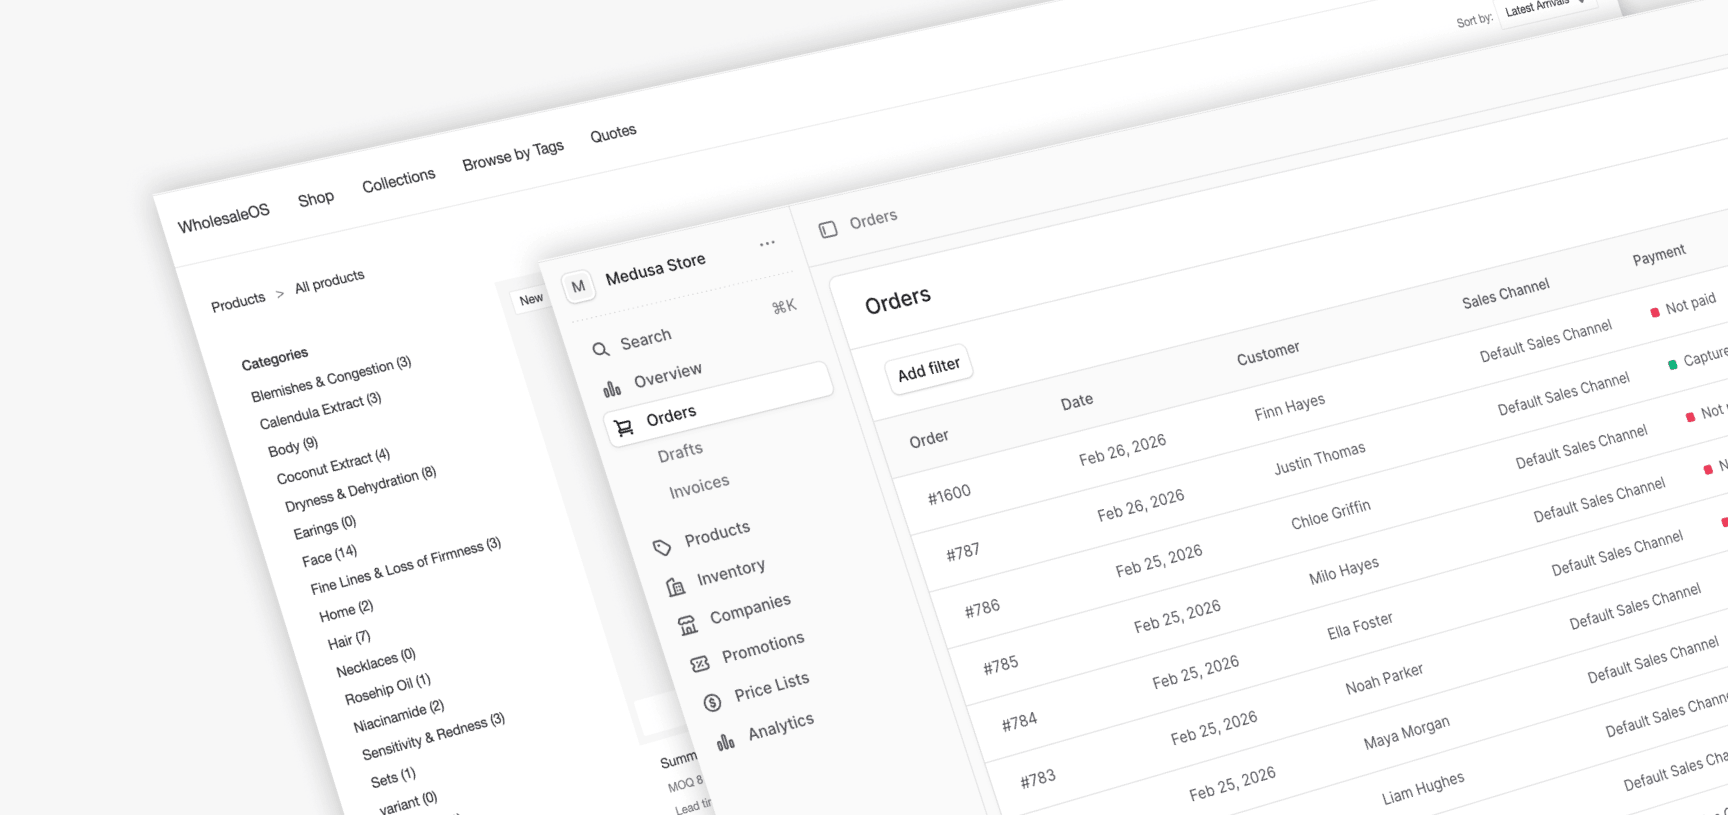Open Shop in WholesaleOS navigation
The height and width of the screenshot is (815, 1728).
tap(316, 199)
